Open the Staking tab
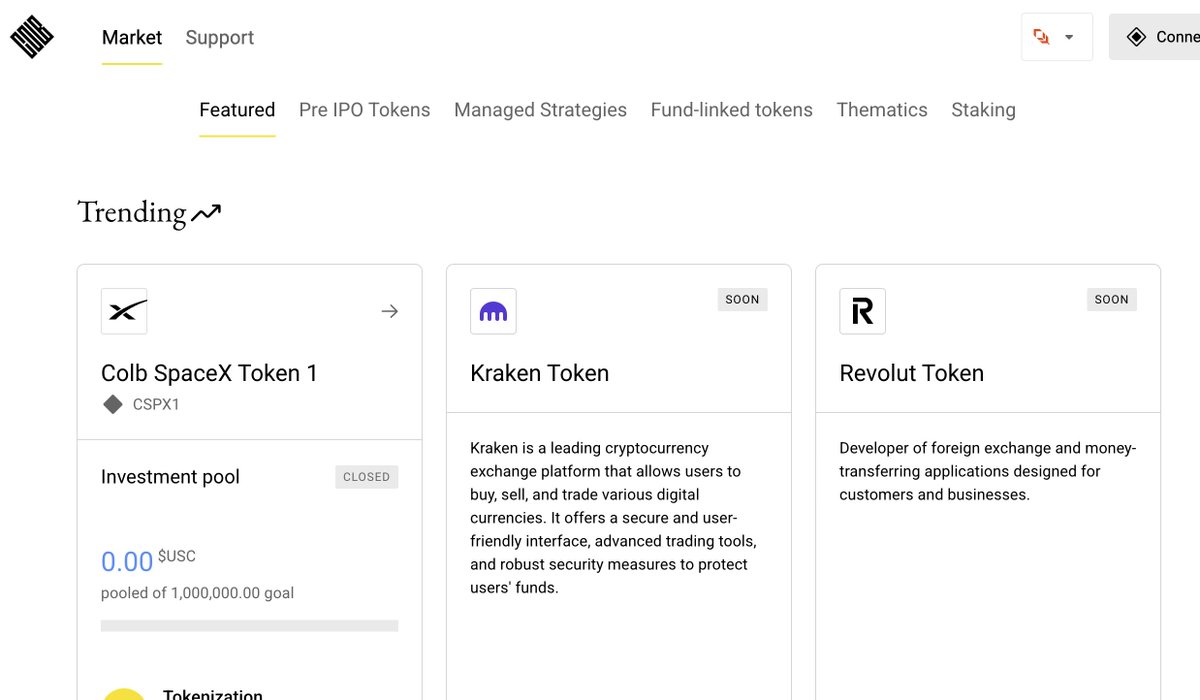Screen dimensions: 1200x700 pyautogui.click(x=983, y=110)
